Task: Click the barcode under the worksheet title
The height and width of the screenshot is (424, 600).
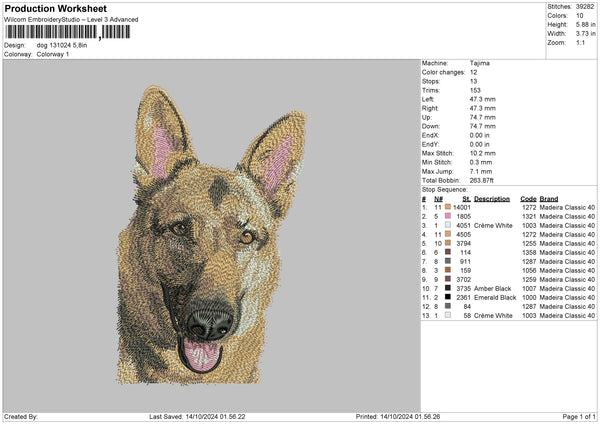Action: (x=65, y=32)
